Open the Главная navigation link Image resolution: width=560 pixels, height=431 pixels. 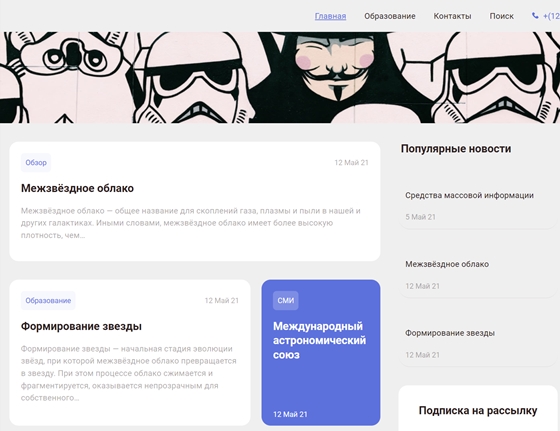click(330, 16)
